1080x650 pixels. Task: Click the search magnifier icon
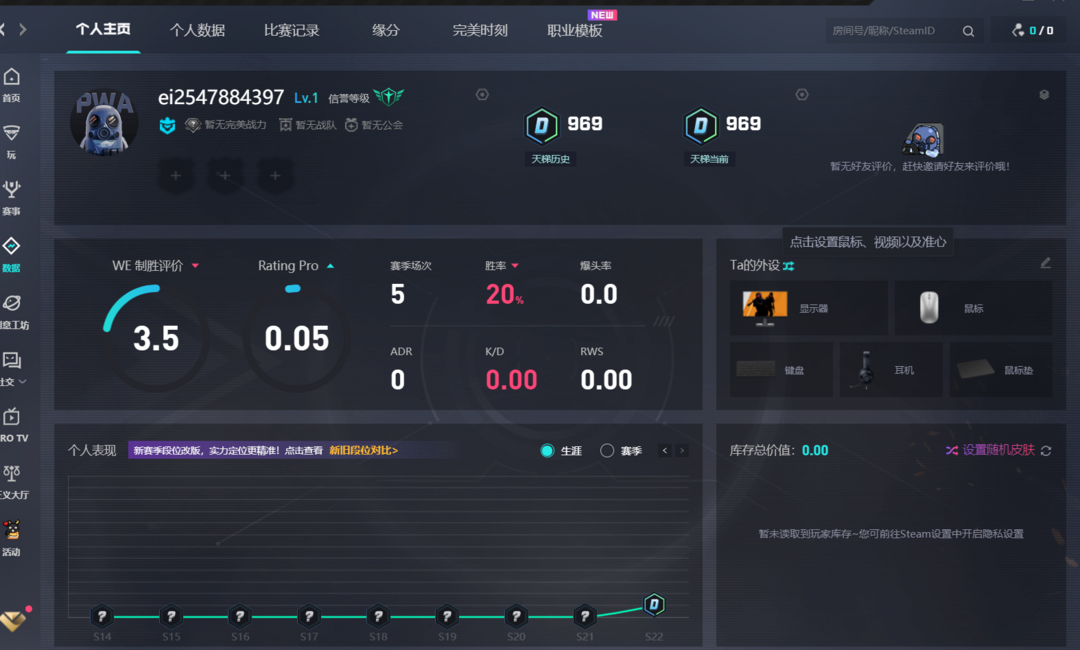tap(968, 31)
